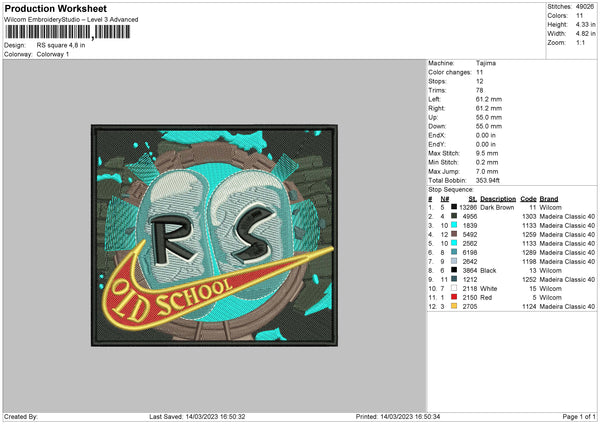Click the 'Page 1 of 1' footer text
The image size is (600, 424).
pos(579,417)
